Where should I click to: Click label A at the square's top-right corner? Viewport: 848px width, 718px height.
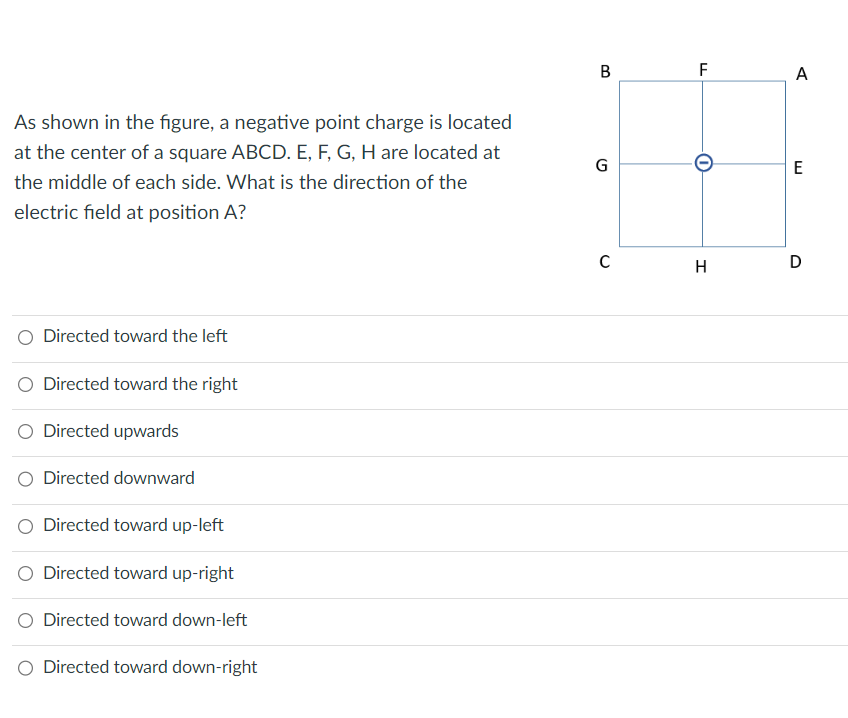point(802,73)
